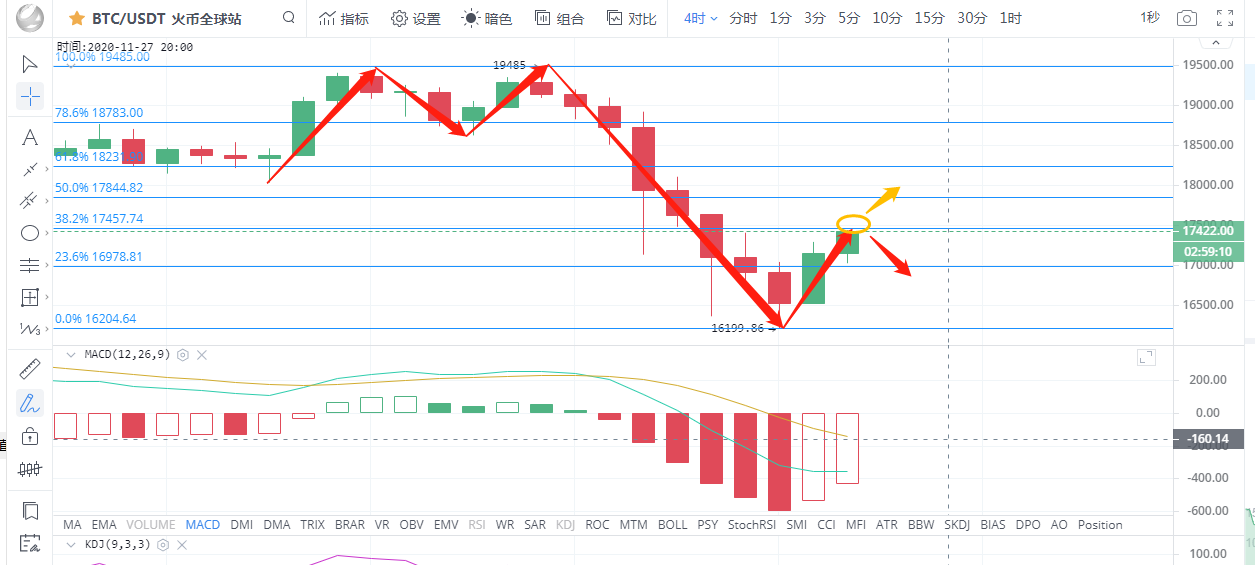Pick the ruler measurement tool
Image resolution: width=1255 pixels, height=565 pixels.
point(29,369)
